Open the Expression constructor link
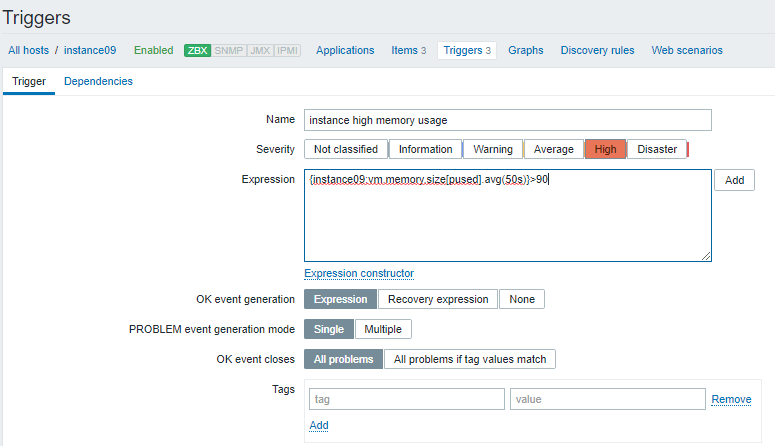This screenshot has width=775, height=446. tap(359, 273)
